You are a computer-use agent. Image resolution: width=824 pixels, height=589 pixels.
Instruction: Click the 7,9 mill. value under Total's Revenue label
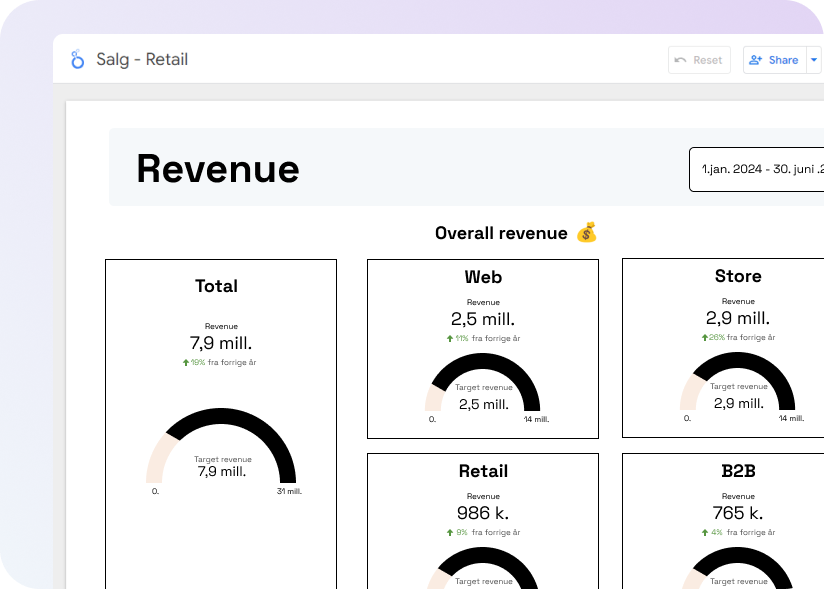click(x=221, y=343)
